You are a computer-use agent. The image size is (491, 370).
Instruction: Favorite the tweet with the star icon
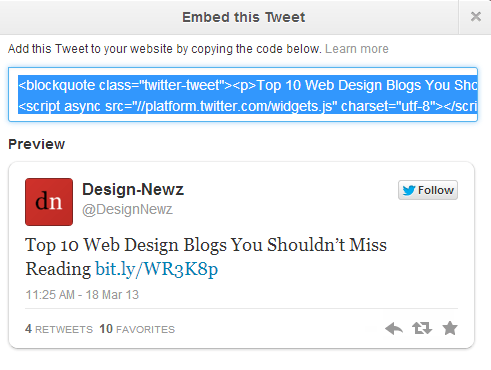click(450, 328)
